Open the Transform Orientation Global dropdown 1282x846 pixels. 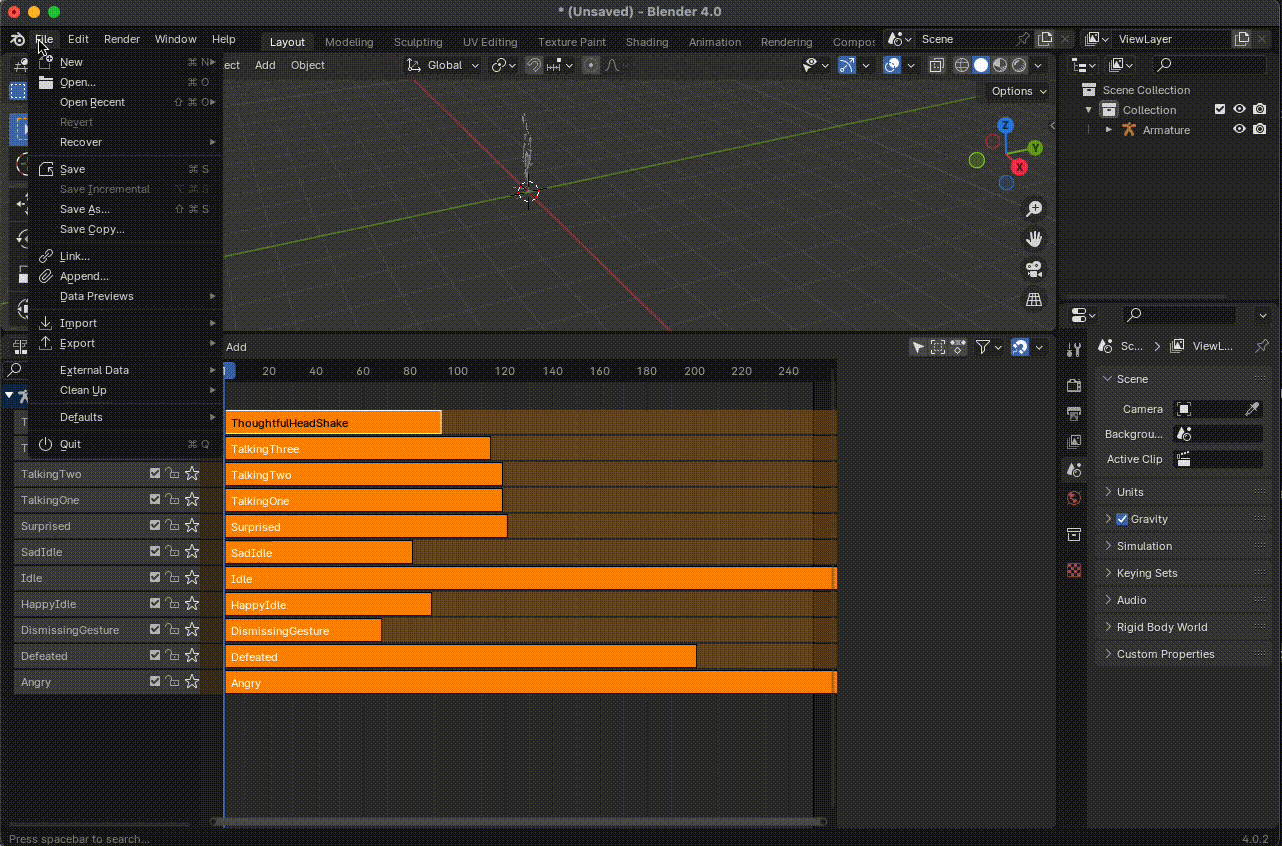coord(443,64)
